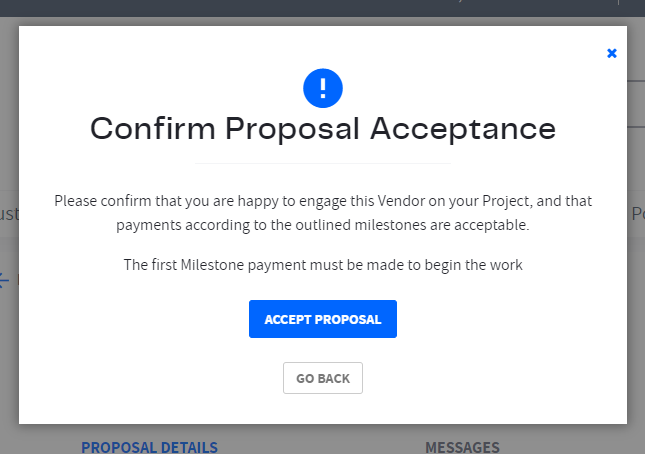The image size is (645, 454).
Task: Cancel via the Go Back button
Action: [323, 378]
